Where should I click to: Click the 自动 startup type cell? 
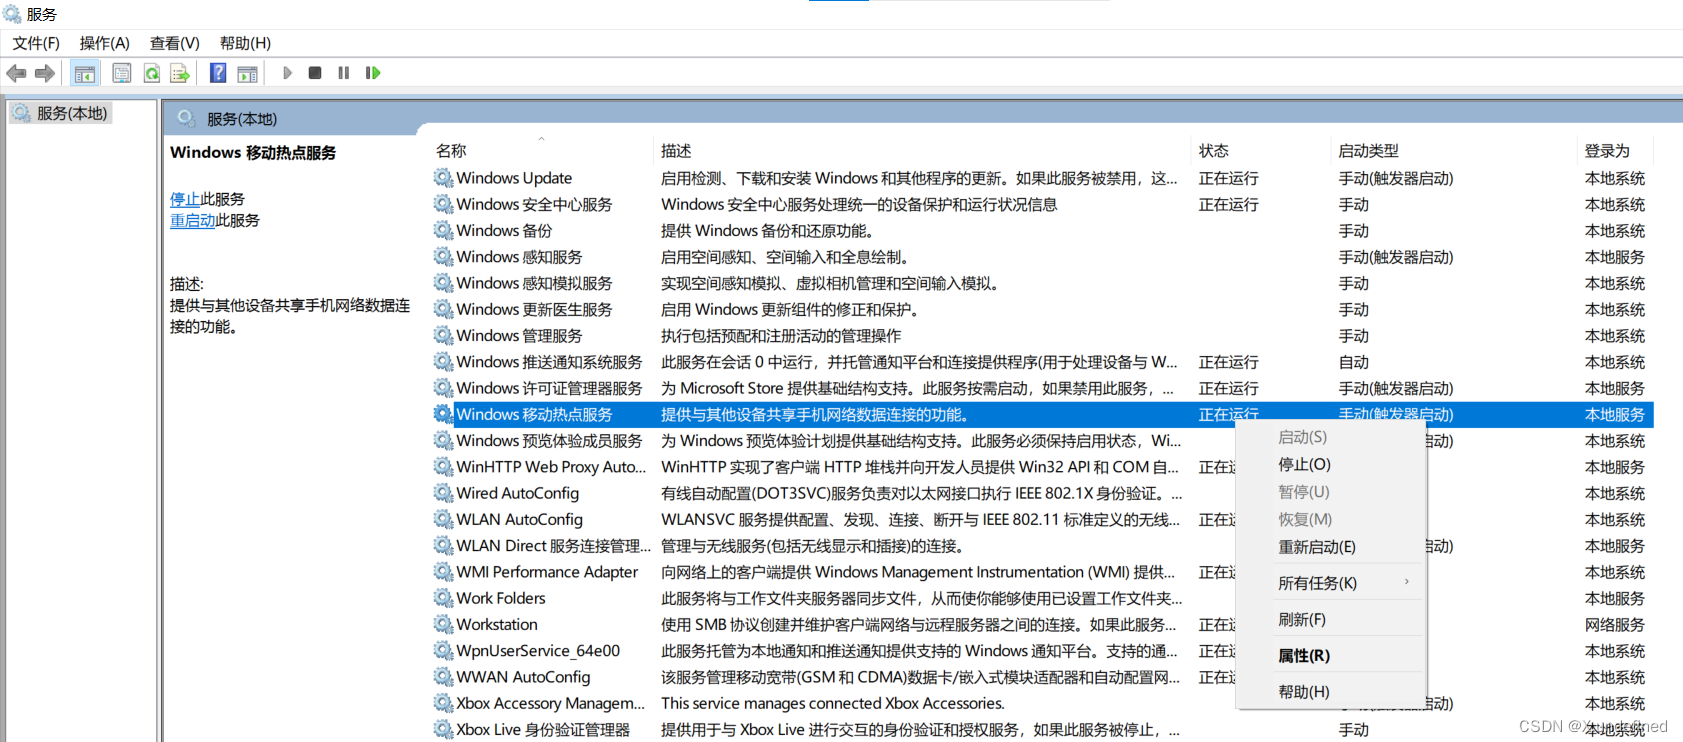click(x=1354, y=362)
